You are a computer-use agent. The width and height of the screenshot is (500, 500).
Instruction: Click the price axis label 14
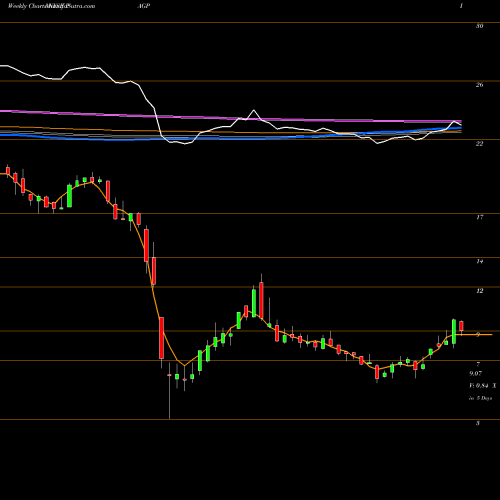(479, 261)
